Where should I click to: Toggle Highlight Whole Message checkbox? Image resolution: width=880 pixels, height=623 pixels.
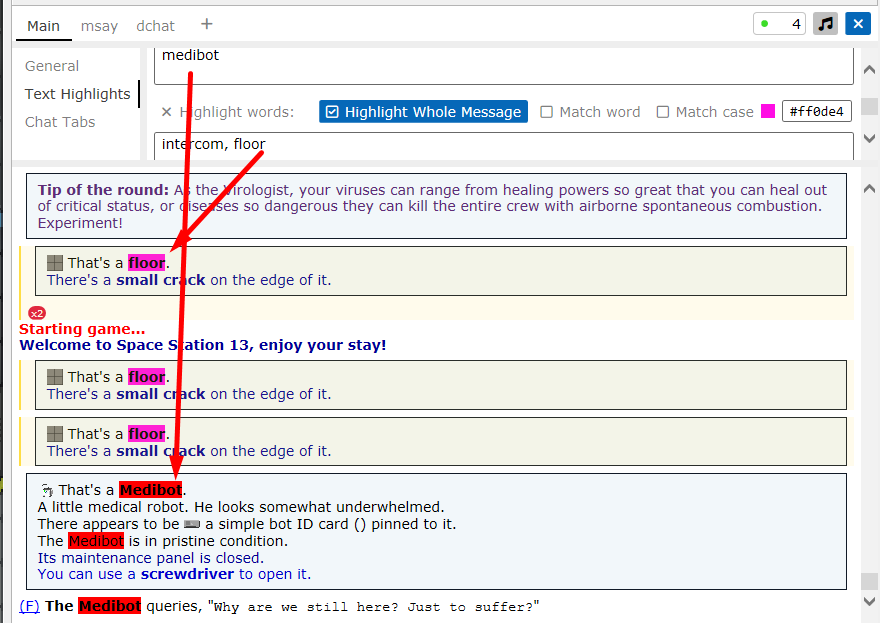[x=423, y=112]
